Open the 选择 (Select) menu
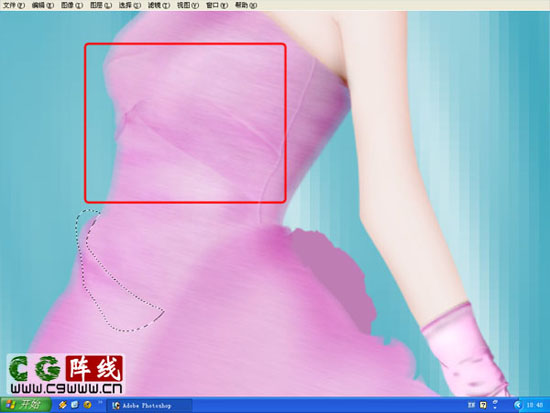550x413 pixels. click(129, 5)
